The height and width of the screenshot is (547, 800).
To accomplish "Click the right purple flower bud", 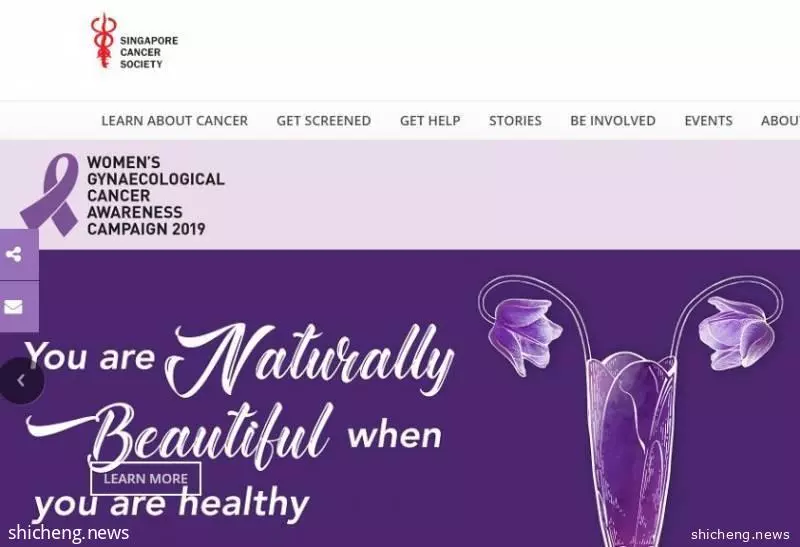I will pos(736,332).
